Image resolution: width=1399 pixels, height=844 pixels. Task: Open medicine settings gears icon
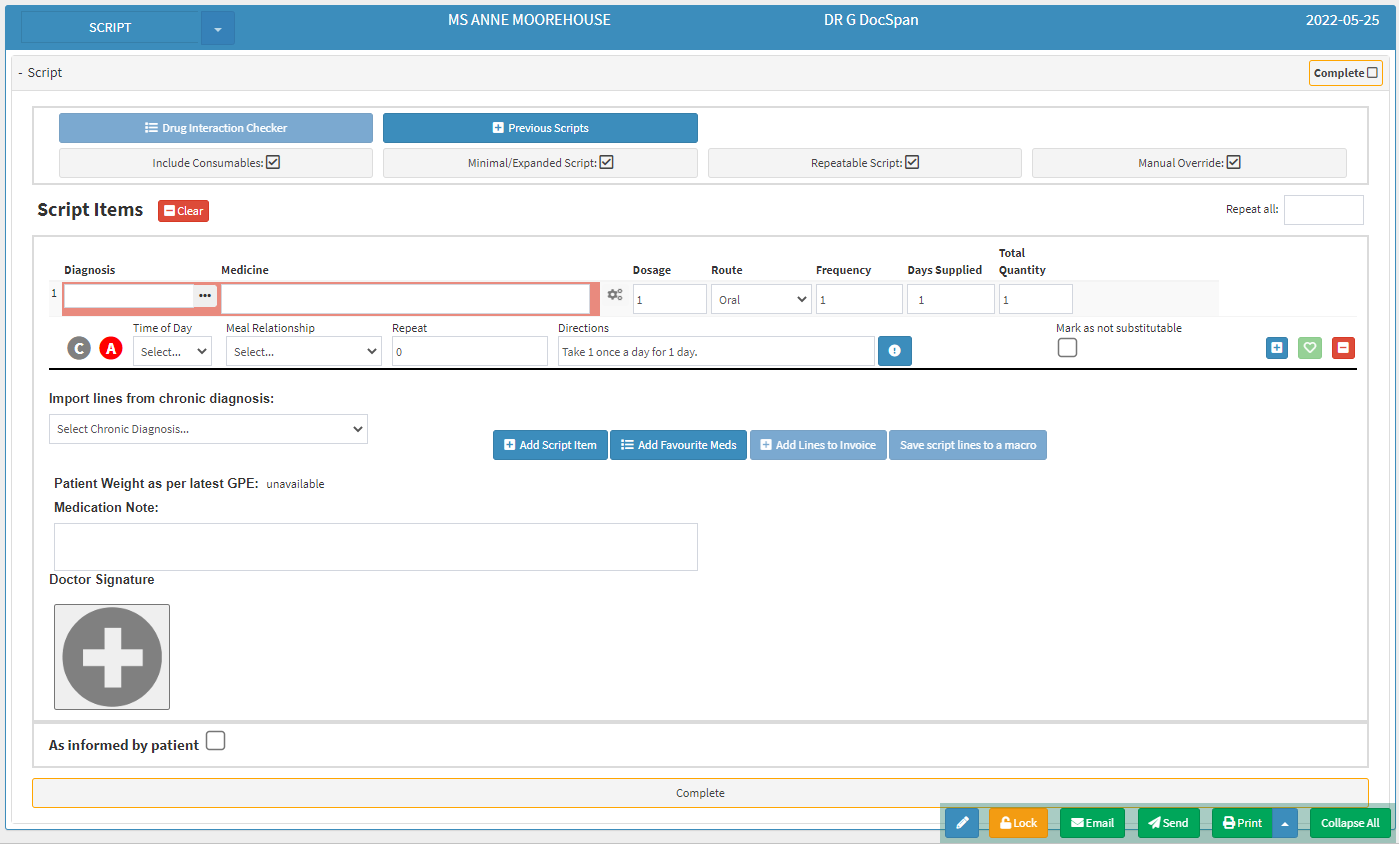pyautogui.click(x=615, y=295)
